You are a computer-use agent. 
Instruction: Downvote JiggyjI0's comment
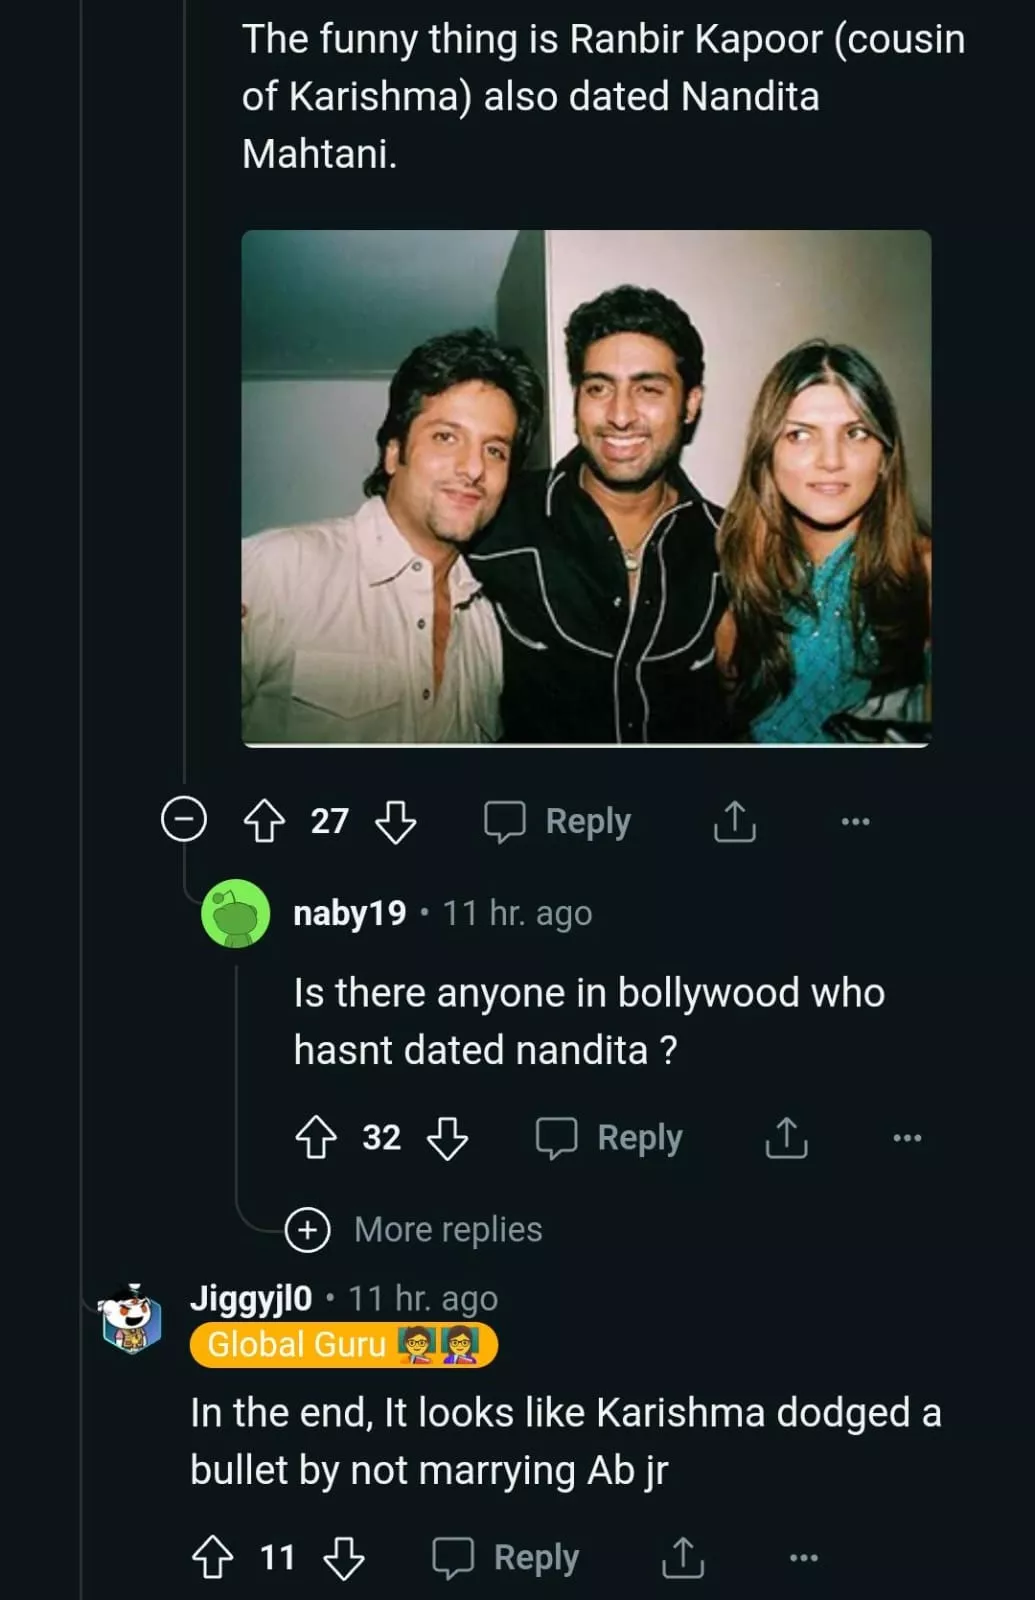point(344,1558)
